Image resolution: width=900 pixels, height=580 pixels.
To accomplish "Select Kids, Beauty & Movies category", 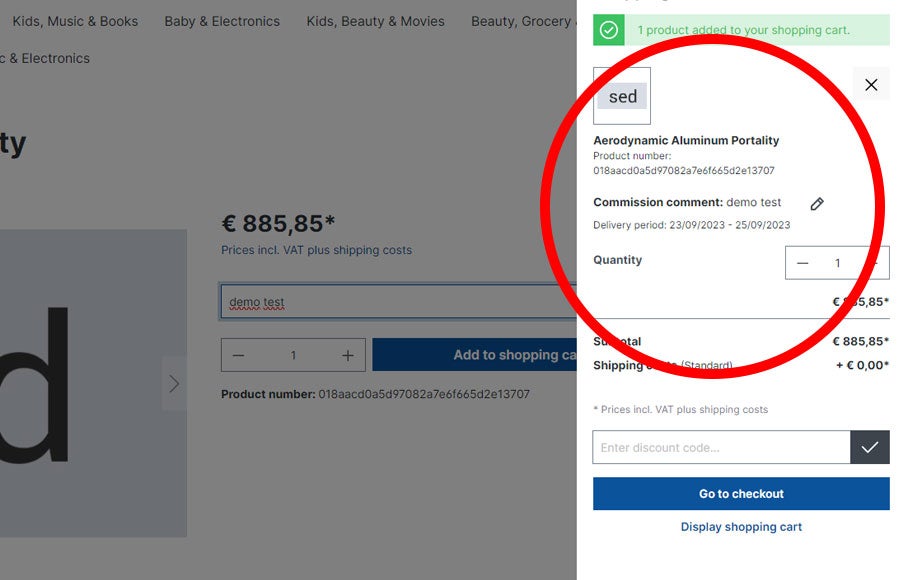I will [x=375, y=21].
